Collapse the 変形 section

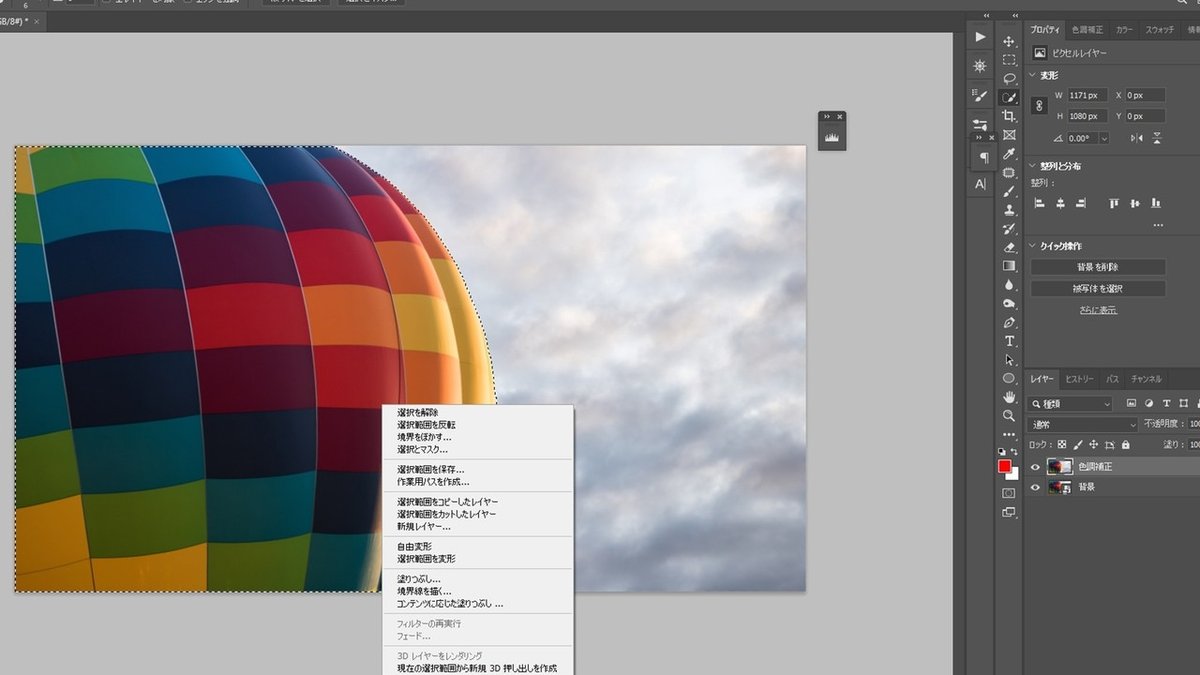pyautogui.click(x=1033, y=75)
